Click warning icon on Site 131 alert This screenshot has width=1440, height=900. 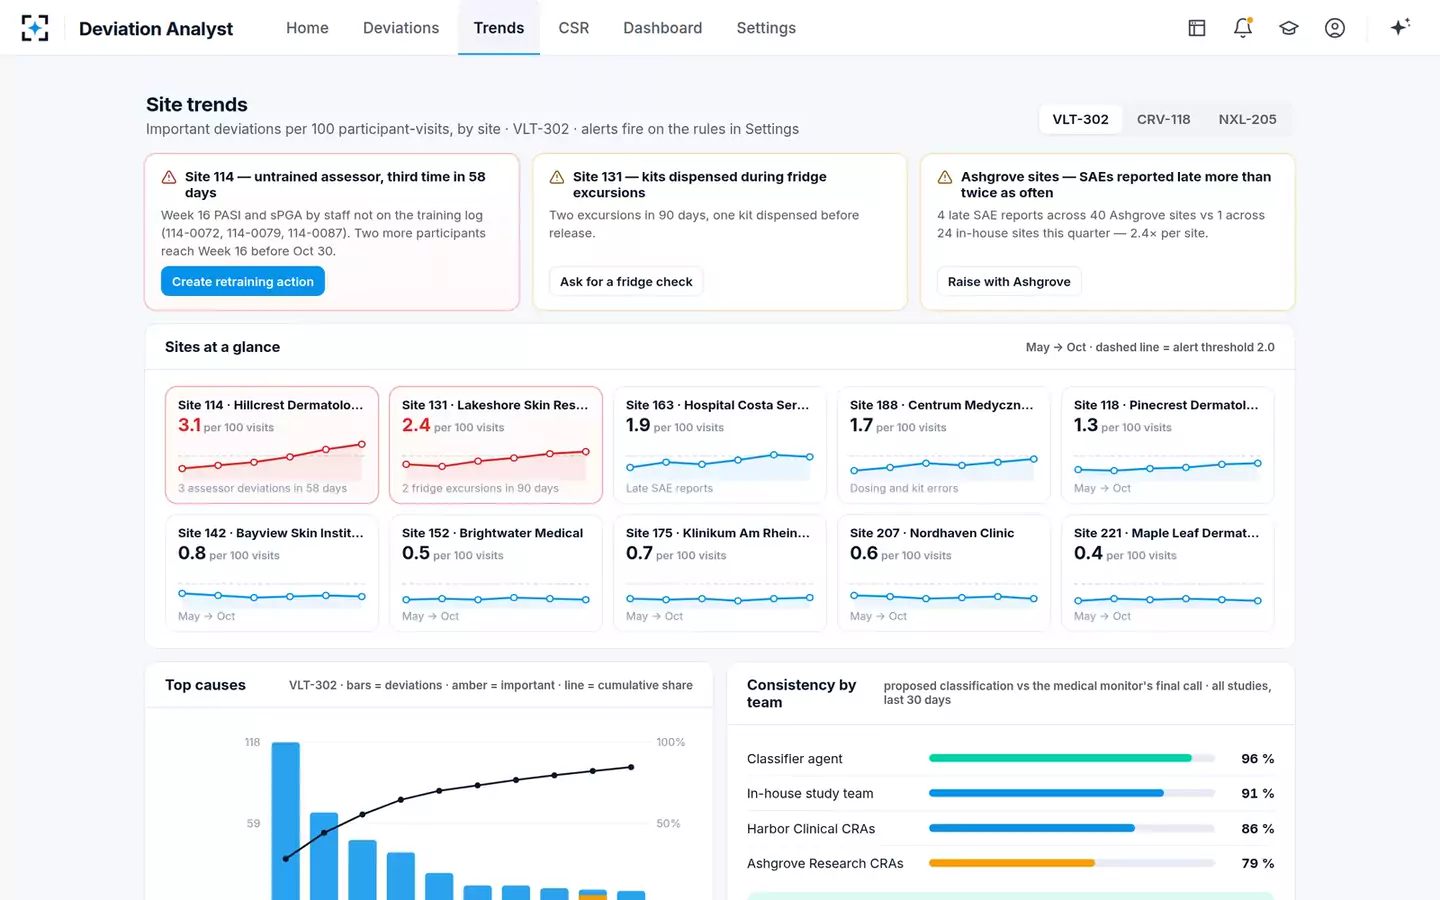click(x=557, y=177)
